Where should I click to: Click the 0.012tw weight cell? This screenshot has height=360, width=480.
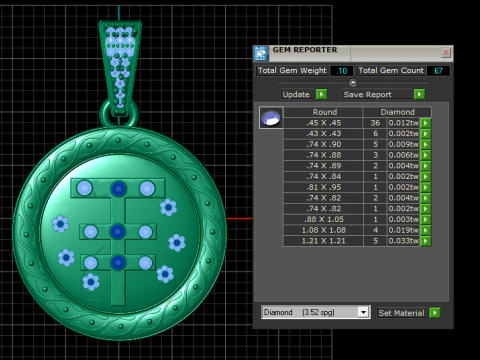(403, 123)
